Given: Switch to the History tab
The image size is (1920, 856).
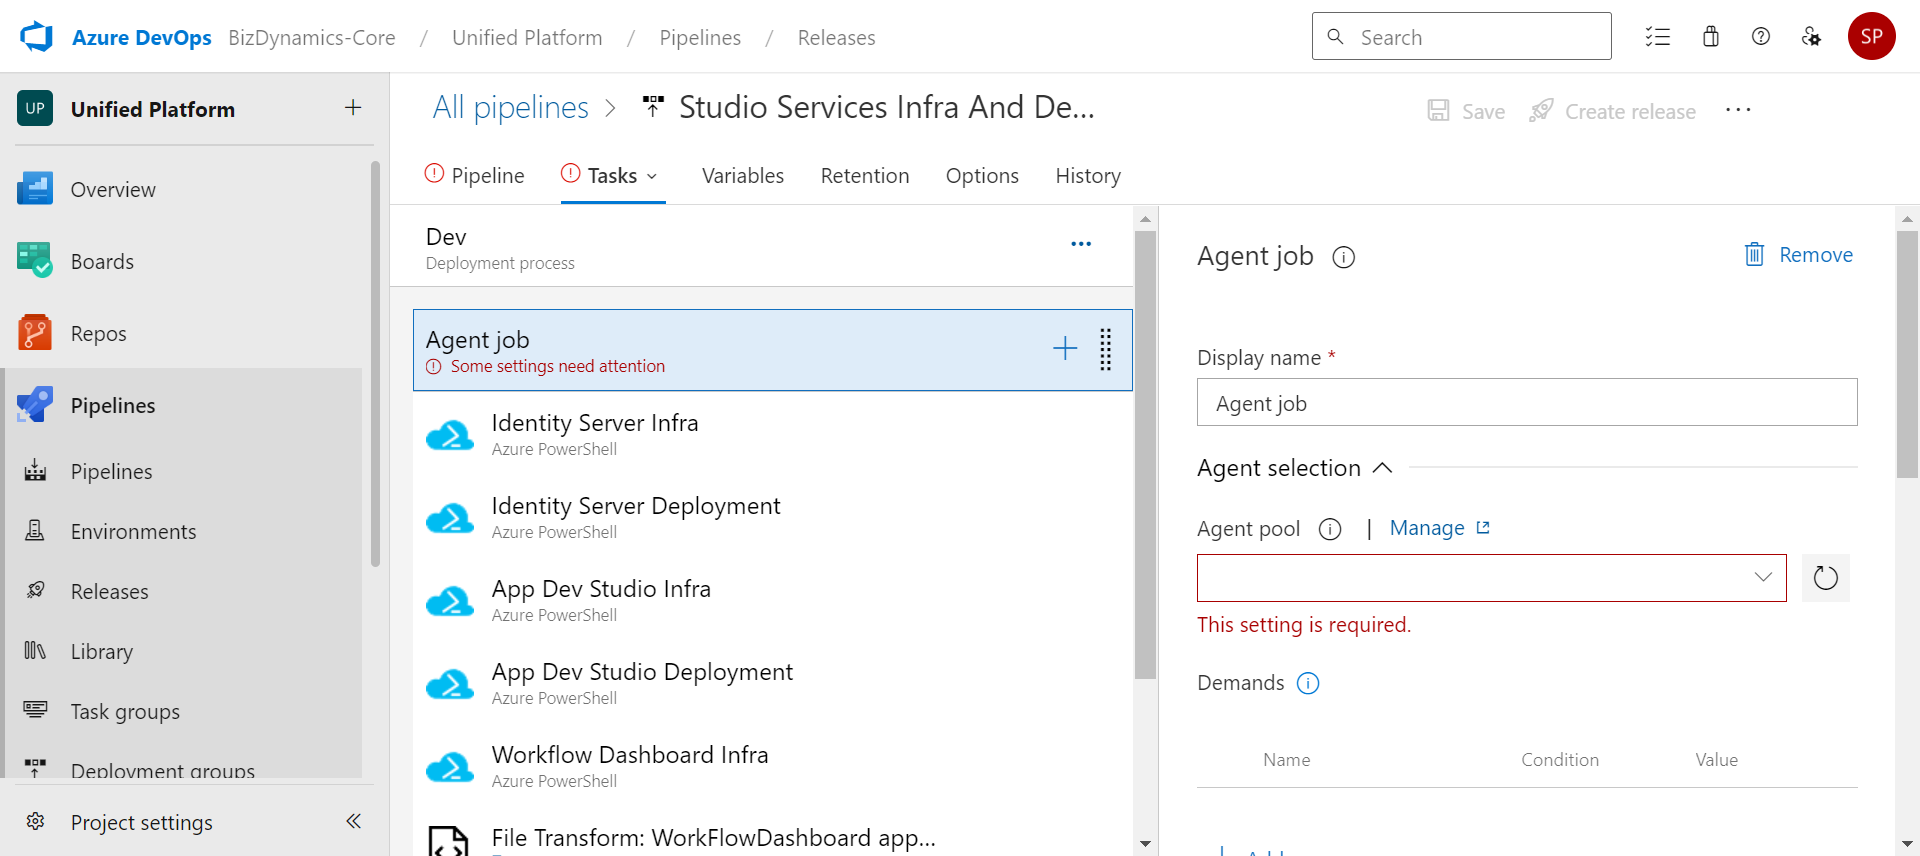Looking at the screenshot, I should [1088, 175].
